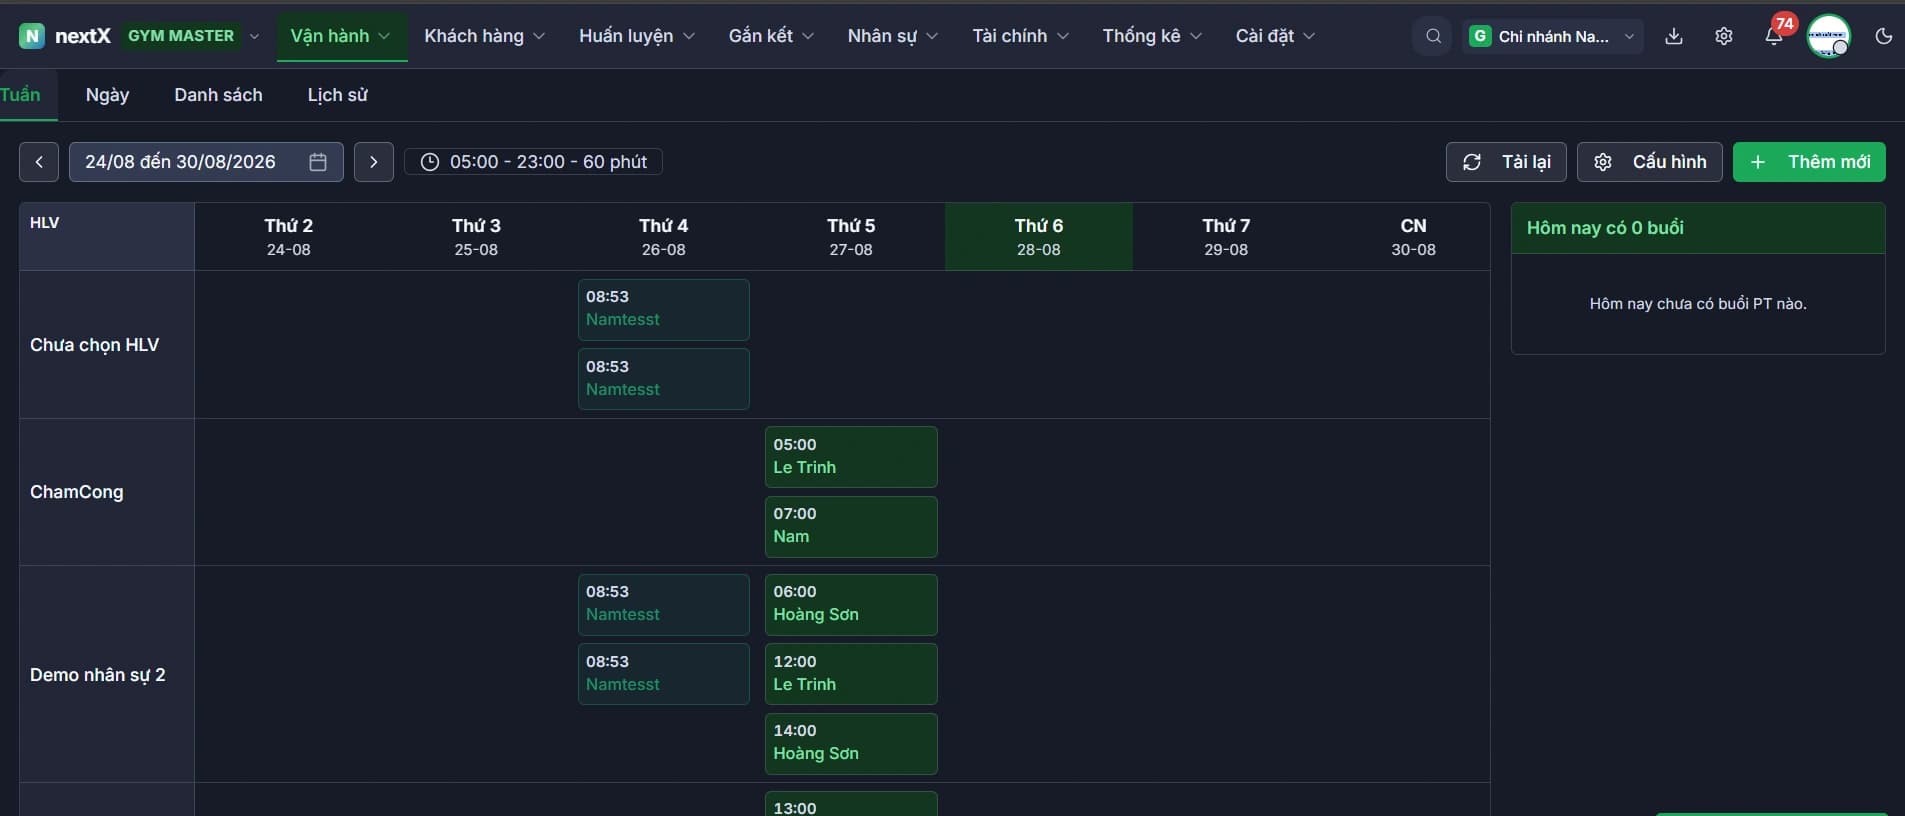
Task: Open the 12:00 Le Trinh session
Action: click(x=851, y=674)
